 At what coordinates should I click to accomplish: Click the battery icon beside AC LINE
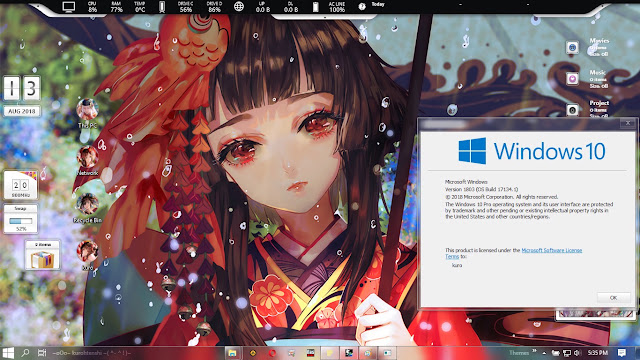coord(316,7)
